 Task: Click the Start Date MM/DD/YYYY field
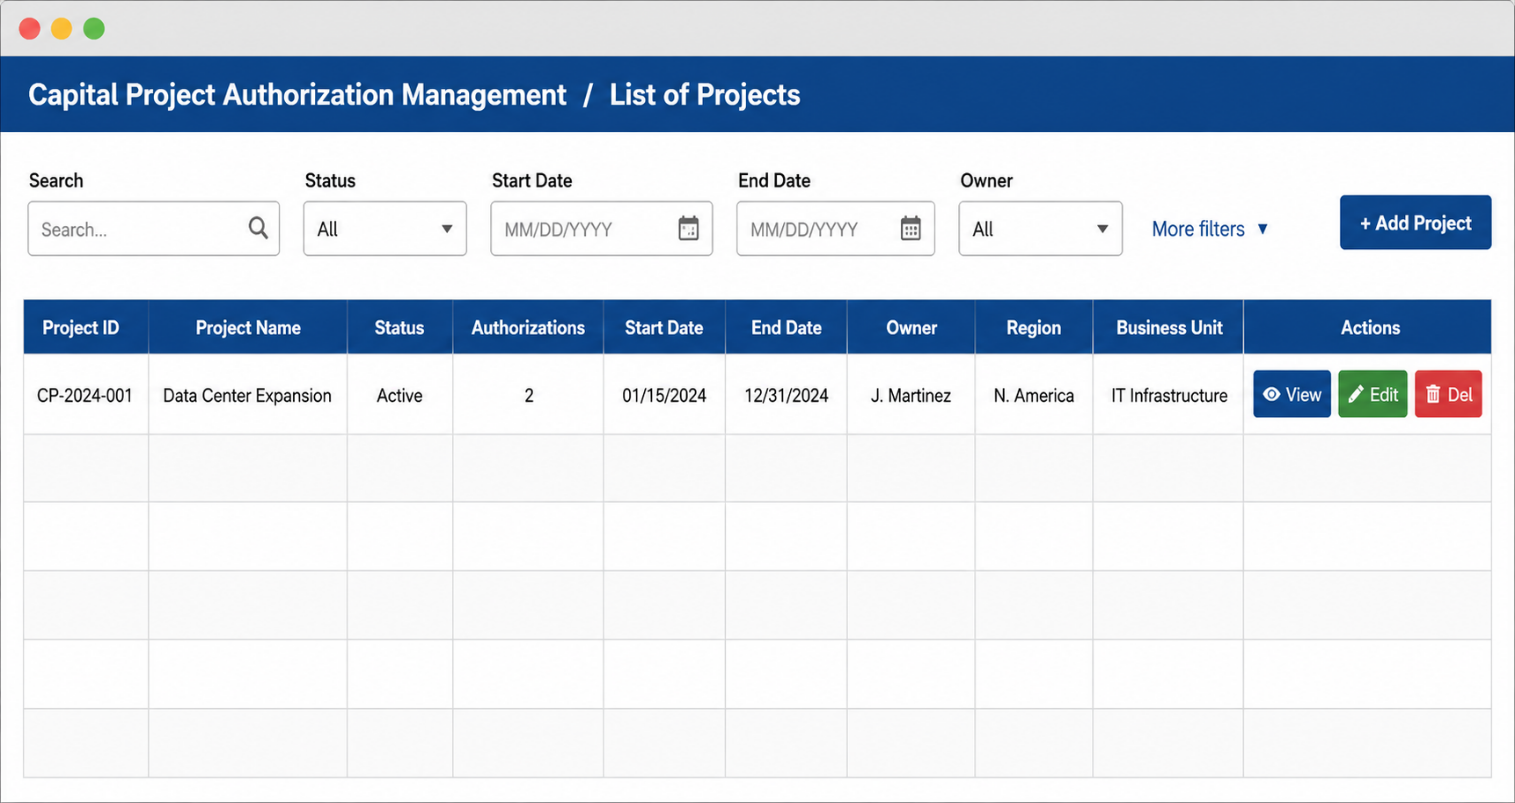tap(601, 228)
